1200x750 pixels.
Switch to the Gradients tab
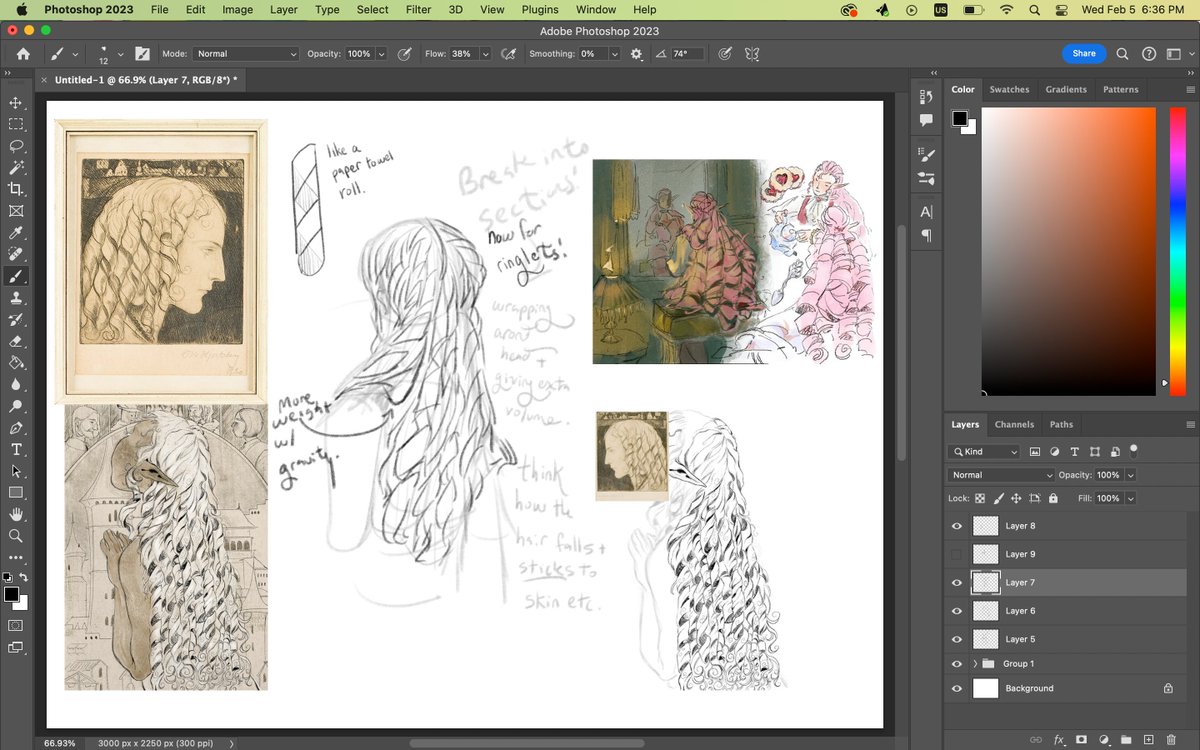(1066, 89)
